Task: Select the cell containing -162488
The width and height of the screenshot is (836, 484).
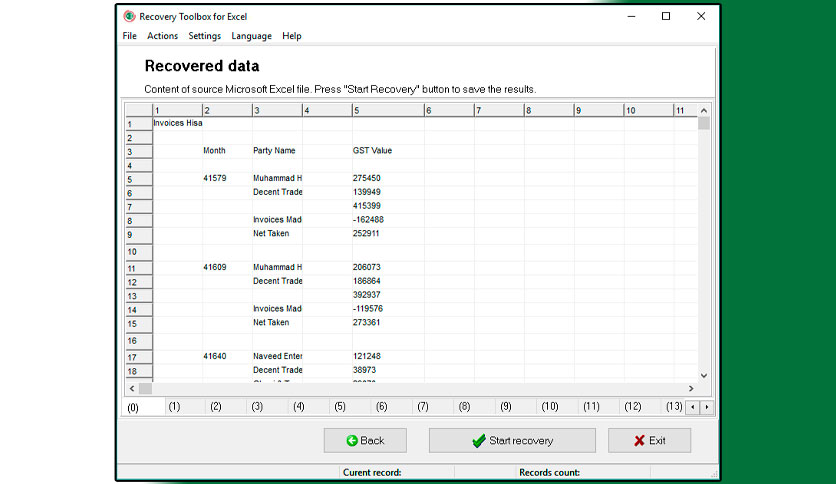Action: pos(388,220)
